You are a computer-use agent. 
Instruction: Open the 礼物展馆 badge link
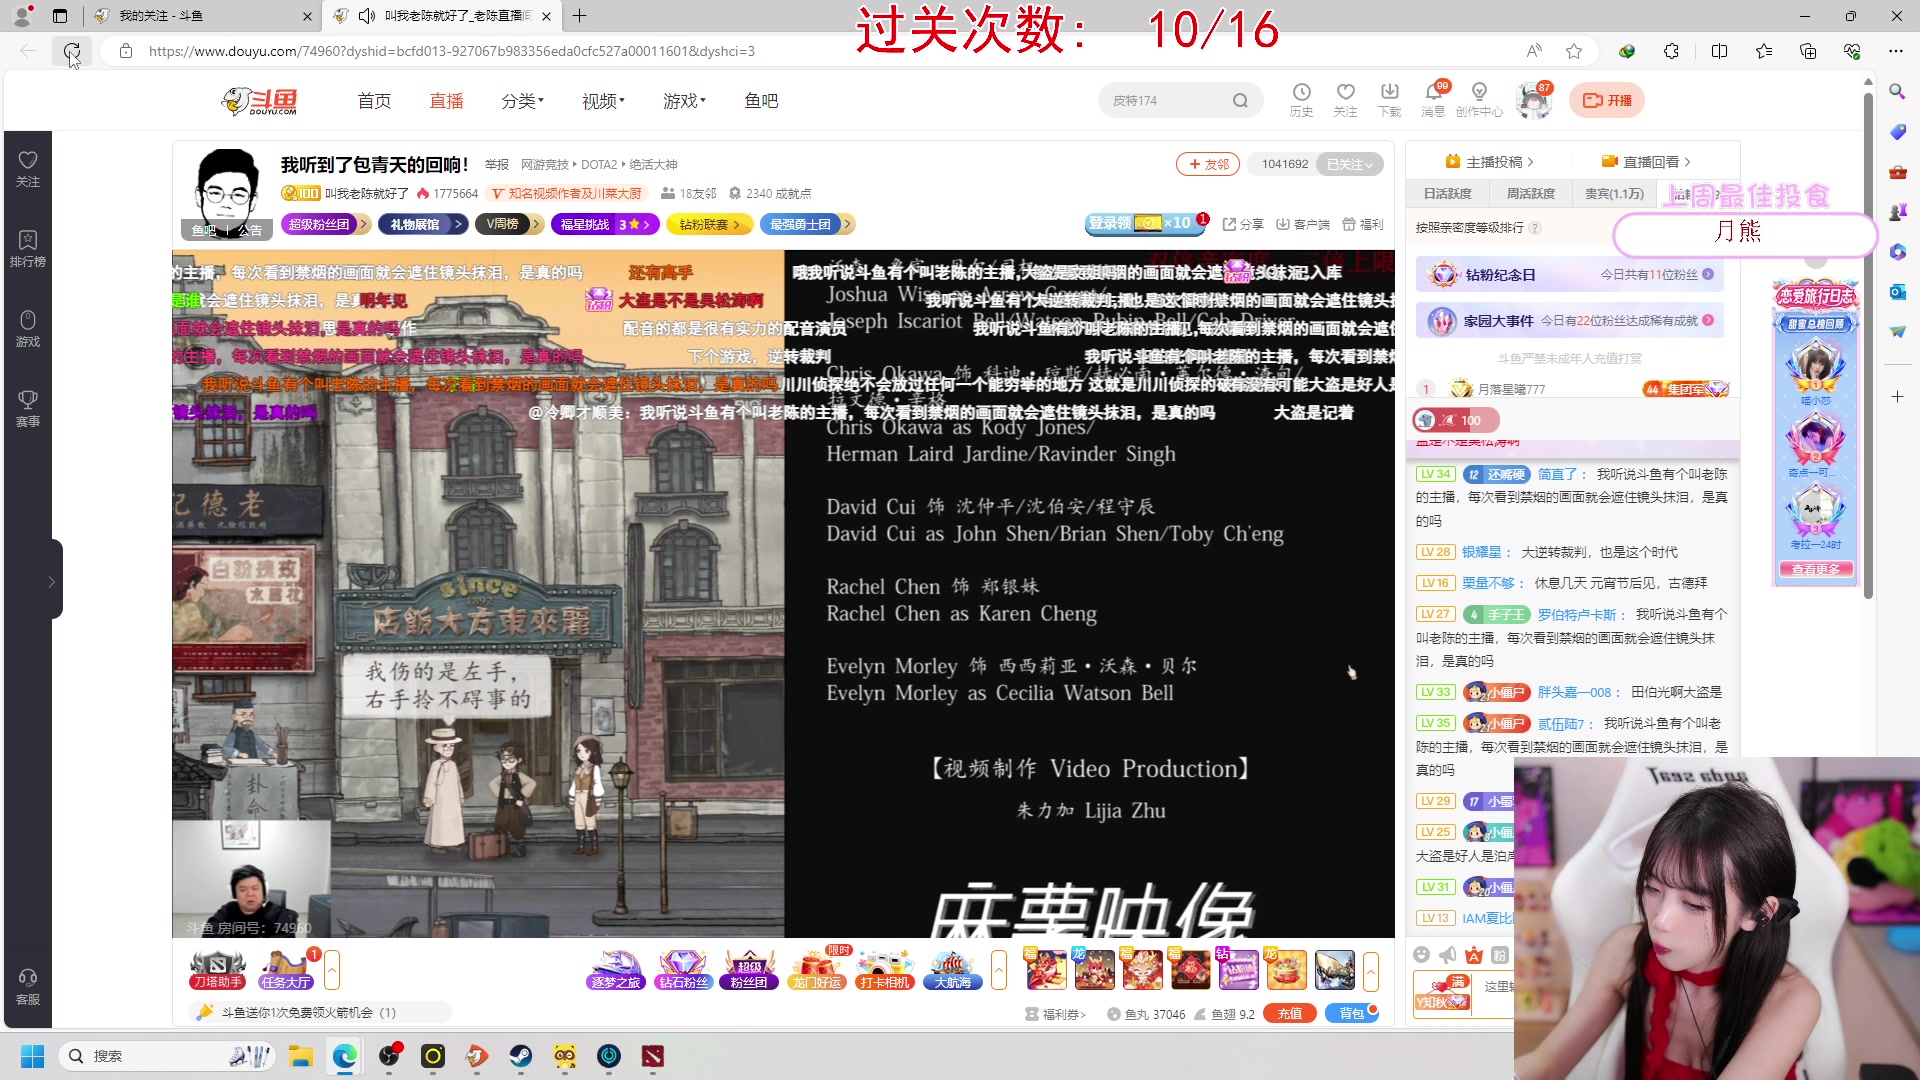point(422,224)
